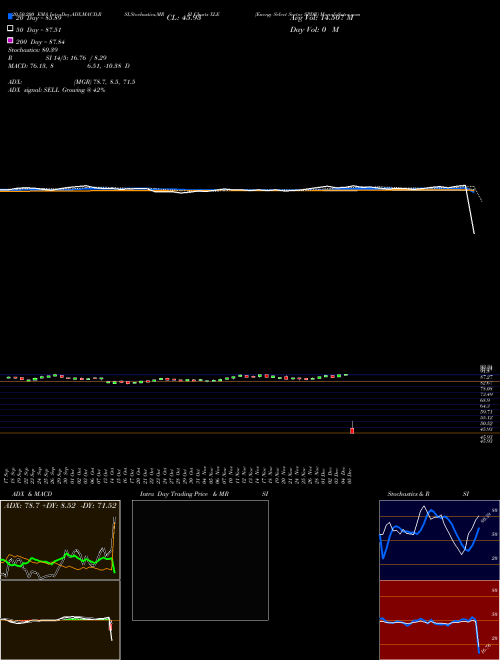Click the 'ADX signal: SELL Growing @ 42%' text
500x660 pixels.
coord(56,90)
